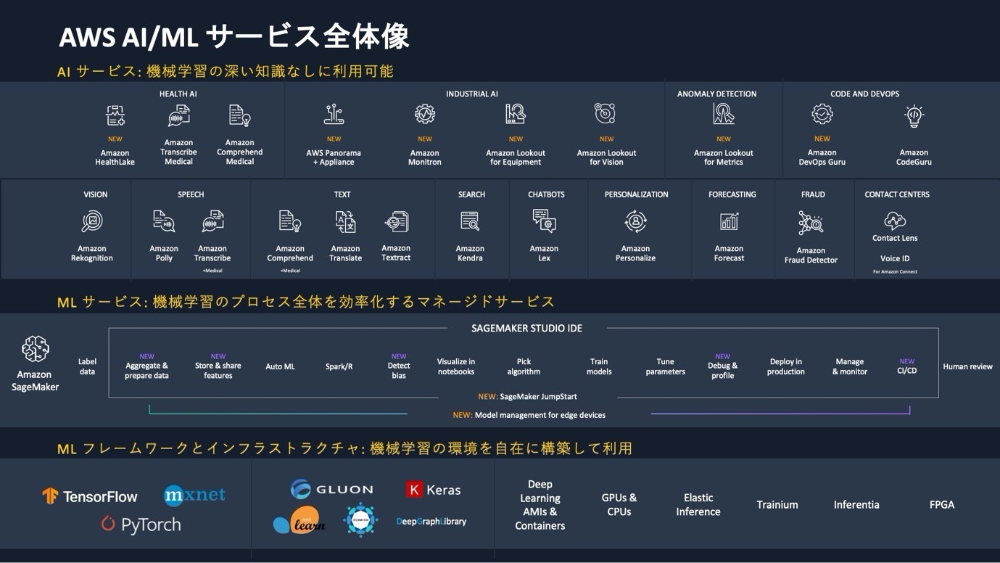Click the 'Label data' text

87,366
